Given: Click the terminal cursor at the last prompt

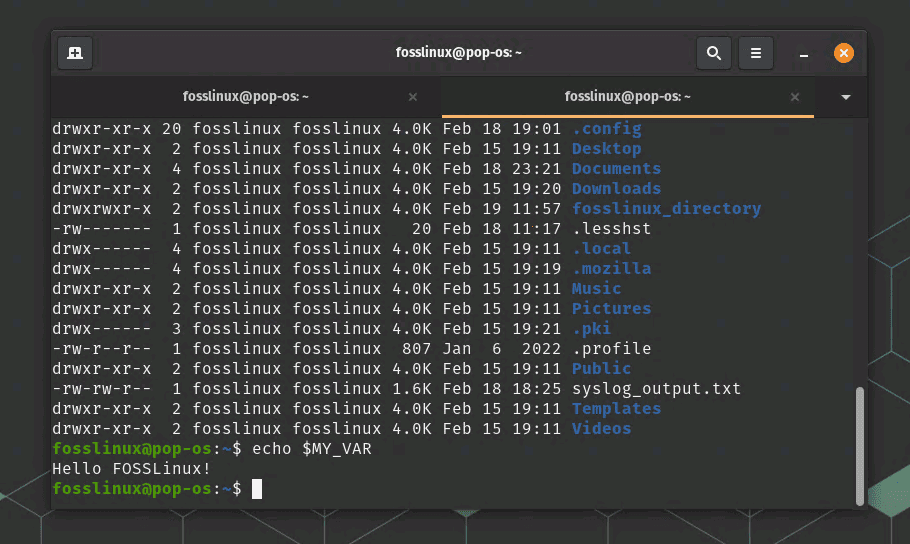Looking at the screenshot, I should coord(257,489).
